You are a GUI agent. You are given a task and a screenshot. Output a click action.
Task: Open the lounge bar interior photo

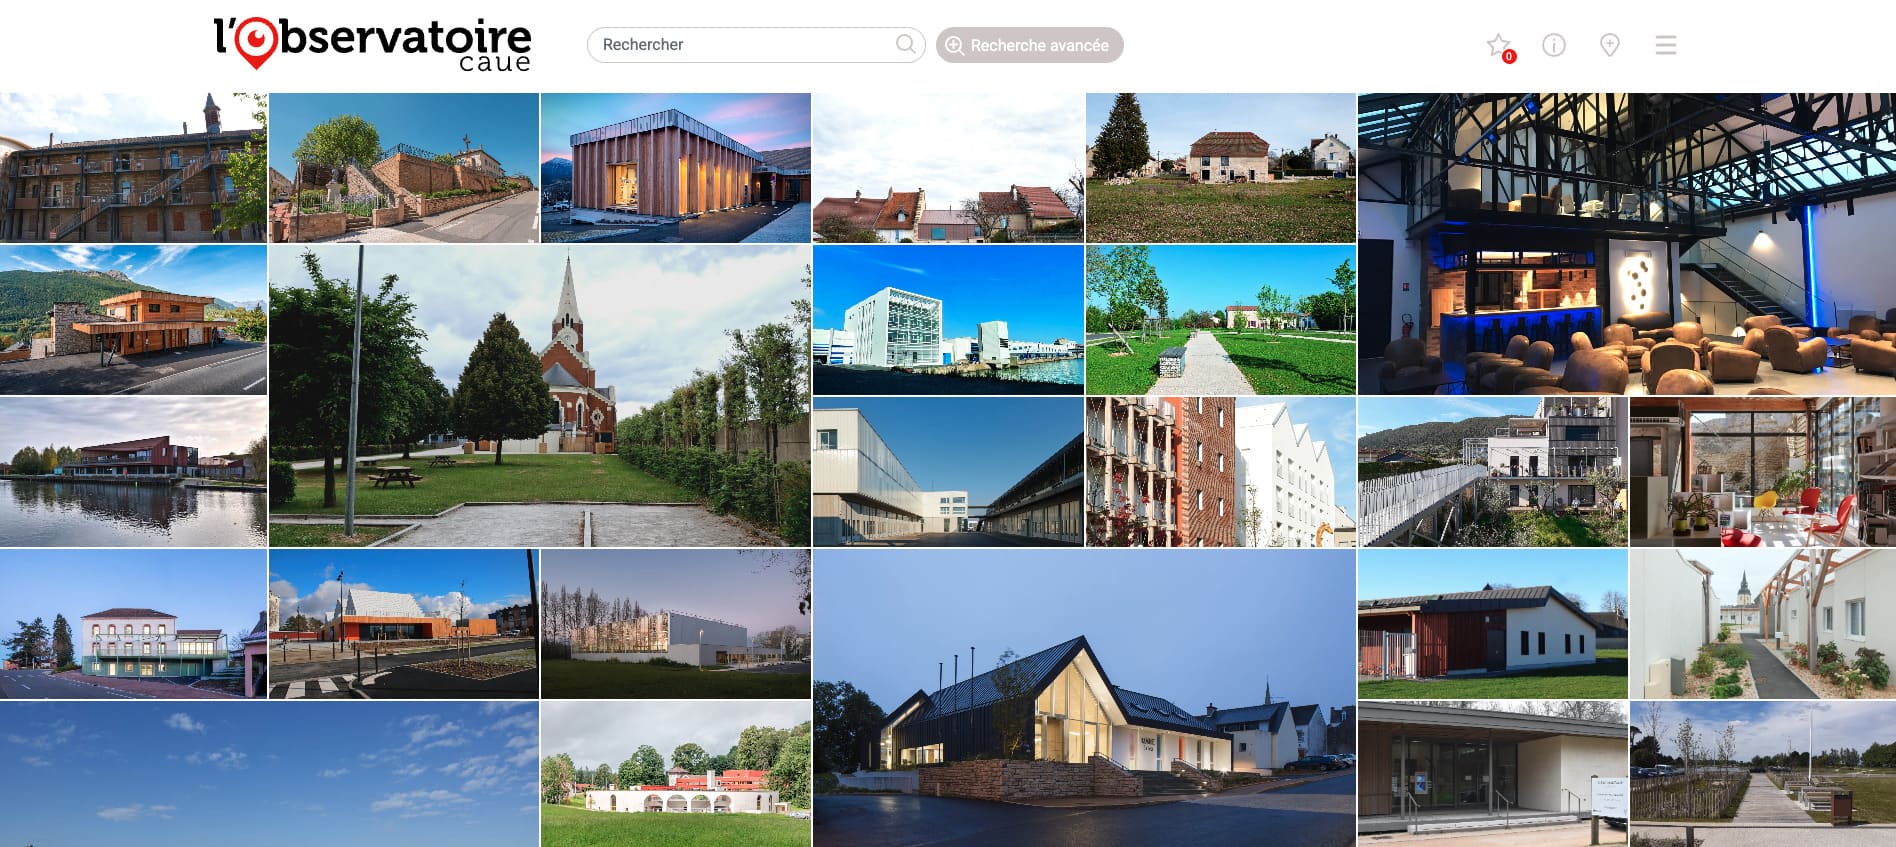[1626, 244]
